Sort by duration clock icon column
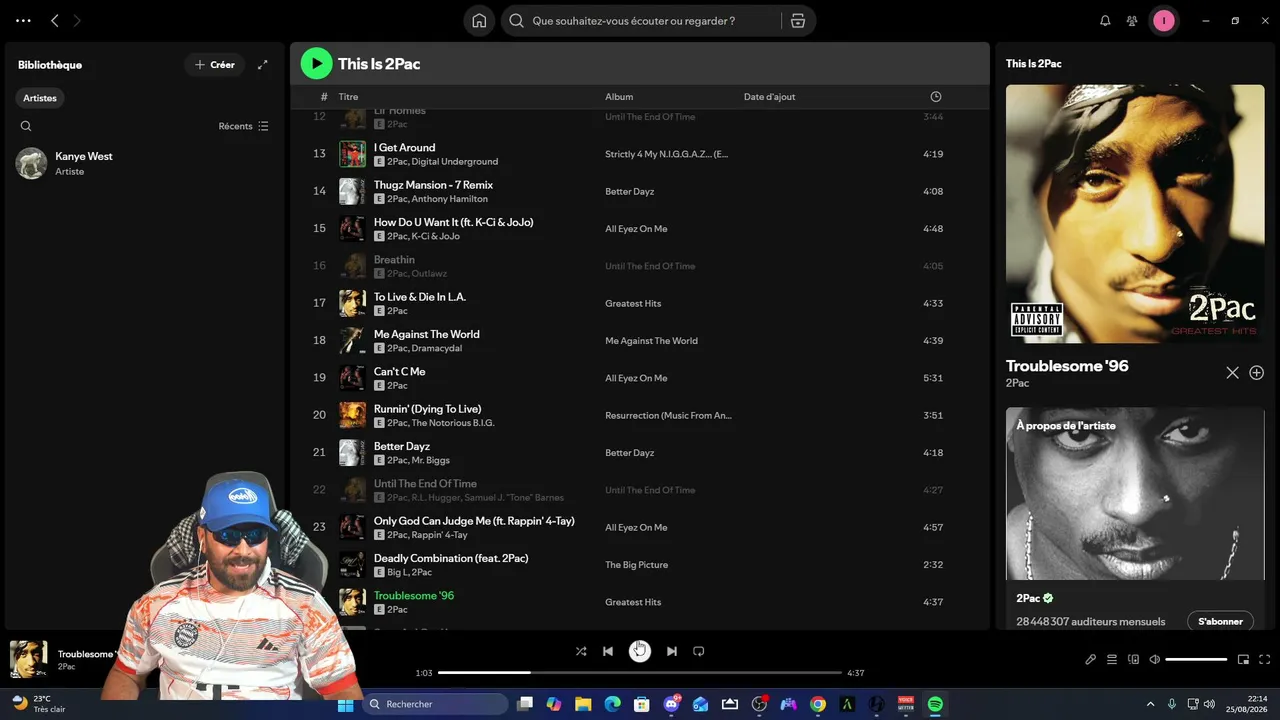The image size is (1280, 720). (936, 97)
